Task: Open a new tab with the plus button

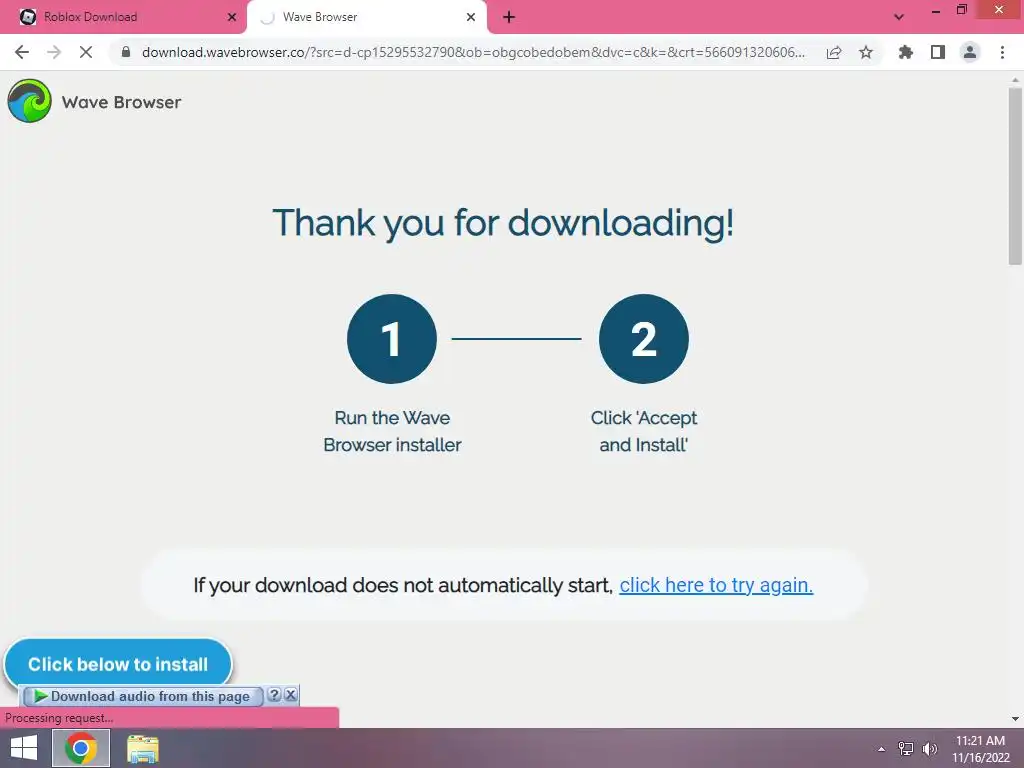Action: (x=509, y=17)
